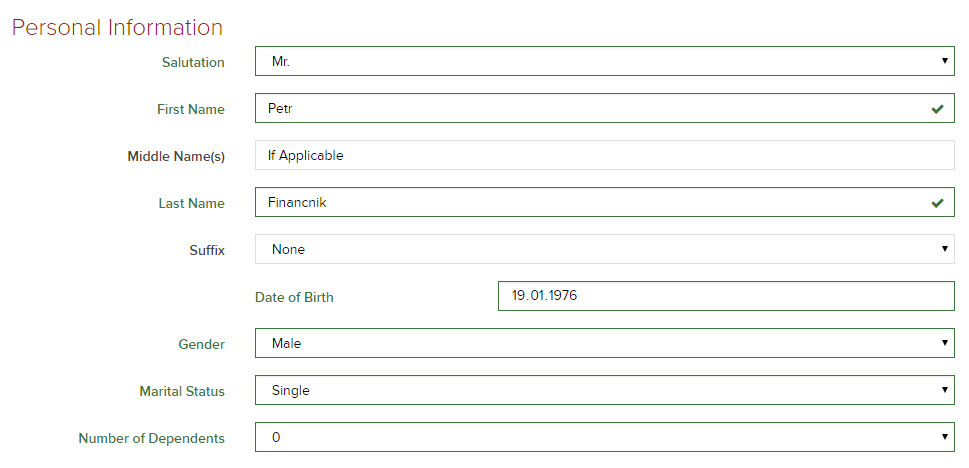Click the green checkmark in First Name field
Viewport: 969px width, 468px height.
(937, 109)
